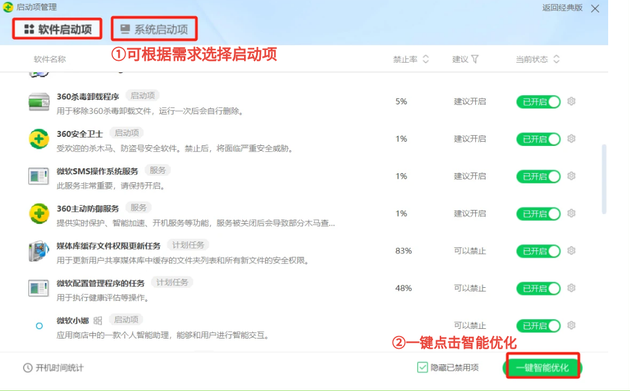Image resolution: width=630 pixels, height=391 pixels.
Task: Open settings gear for 360杀毒卸载程序
Action: [571, 101]
